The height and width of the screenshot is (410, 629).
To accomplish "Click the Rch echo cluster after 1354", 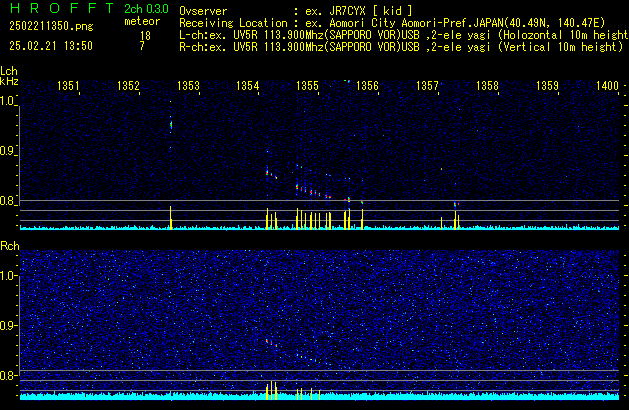I will 272,343.
